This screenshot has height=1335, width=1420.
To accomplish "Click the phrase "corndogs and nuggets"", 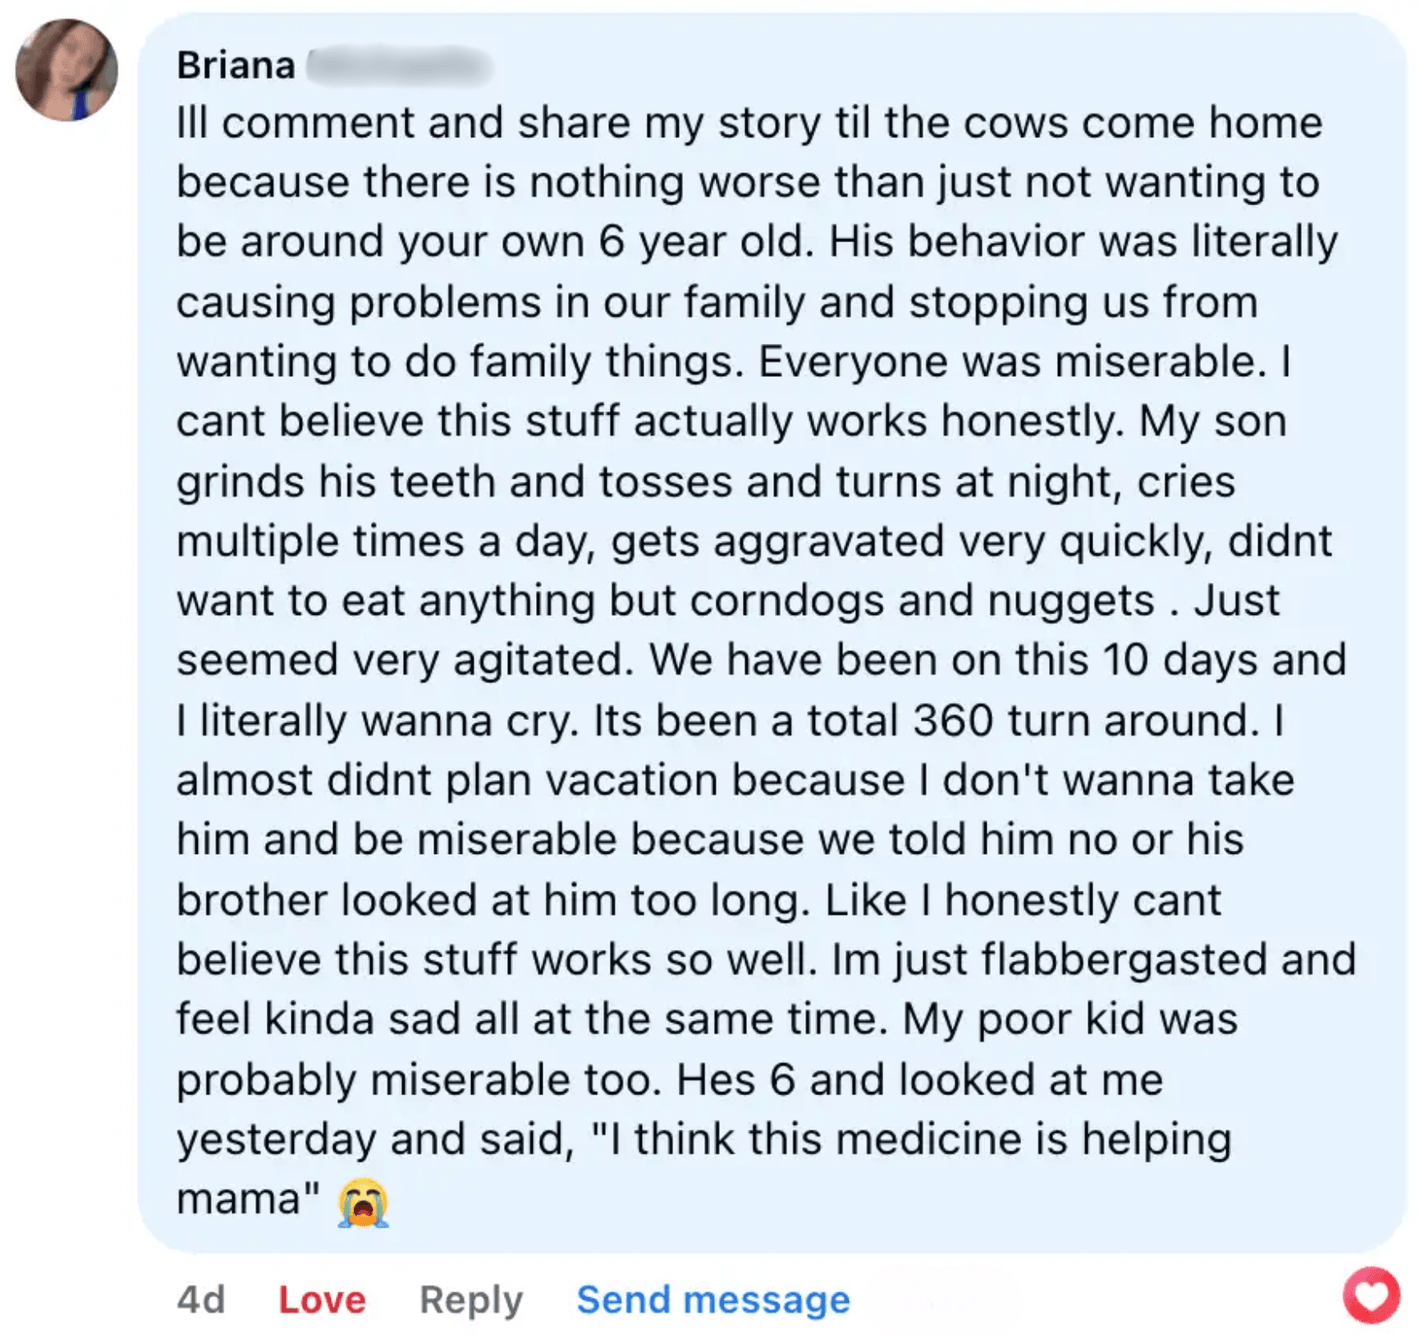I will coord(921,601).
